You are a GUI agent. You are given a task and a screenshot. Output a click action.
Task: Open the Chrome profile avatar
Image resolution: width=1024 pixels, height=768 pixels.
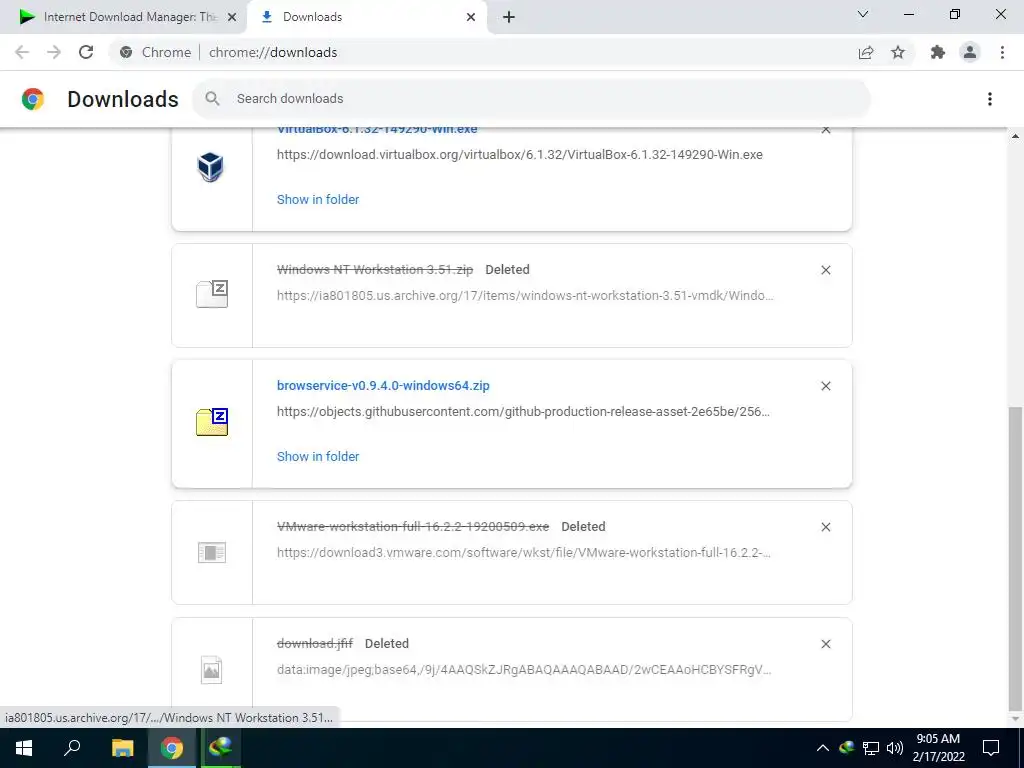pyautogui.click(x=970, y=52)
